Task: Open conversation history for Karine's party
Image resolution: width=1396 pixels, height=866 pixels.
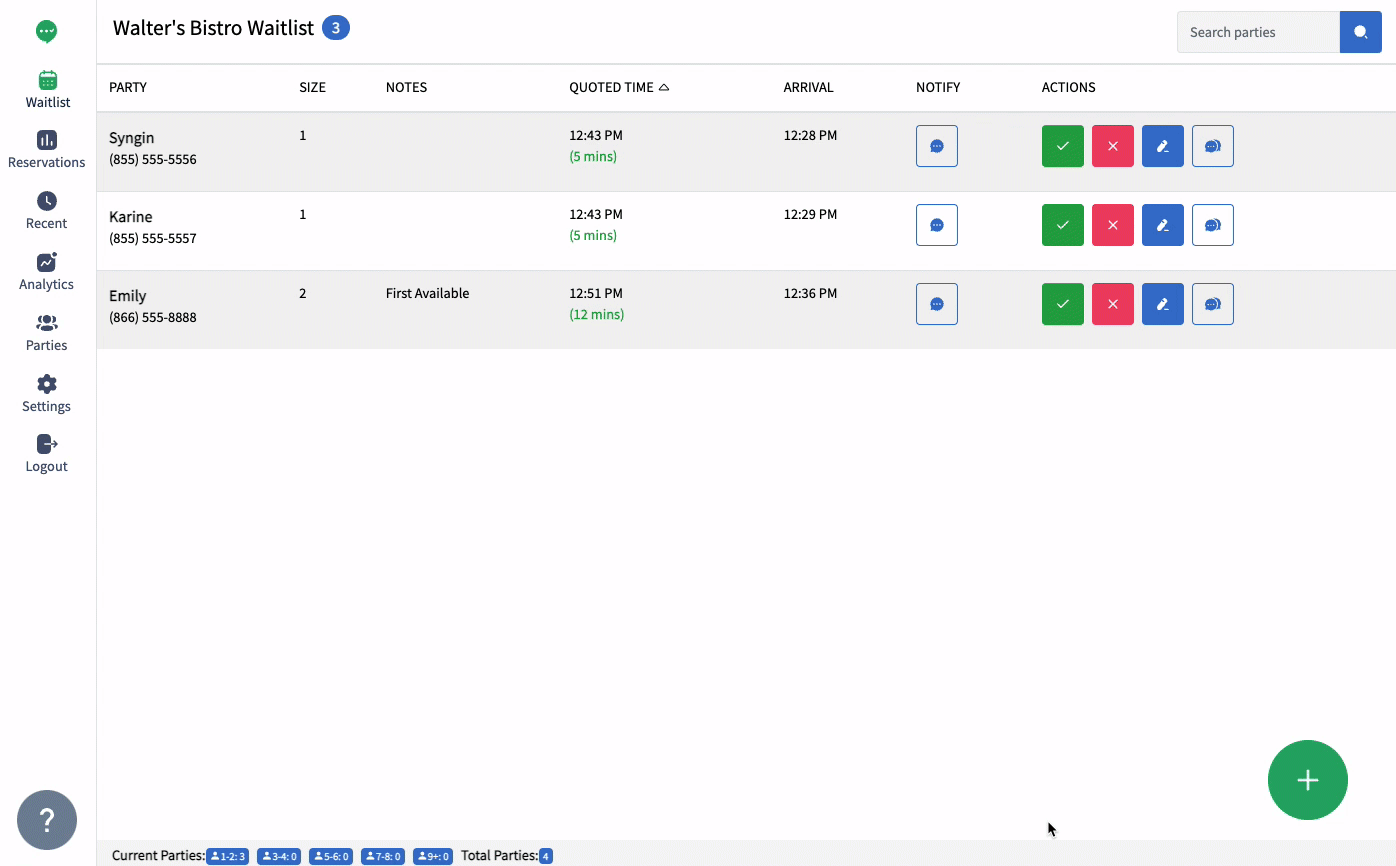Action: (x=1212, y=224)
